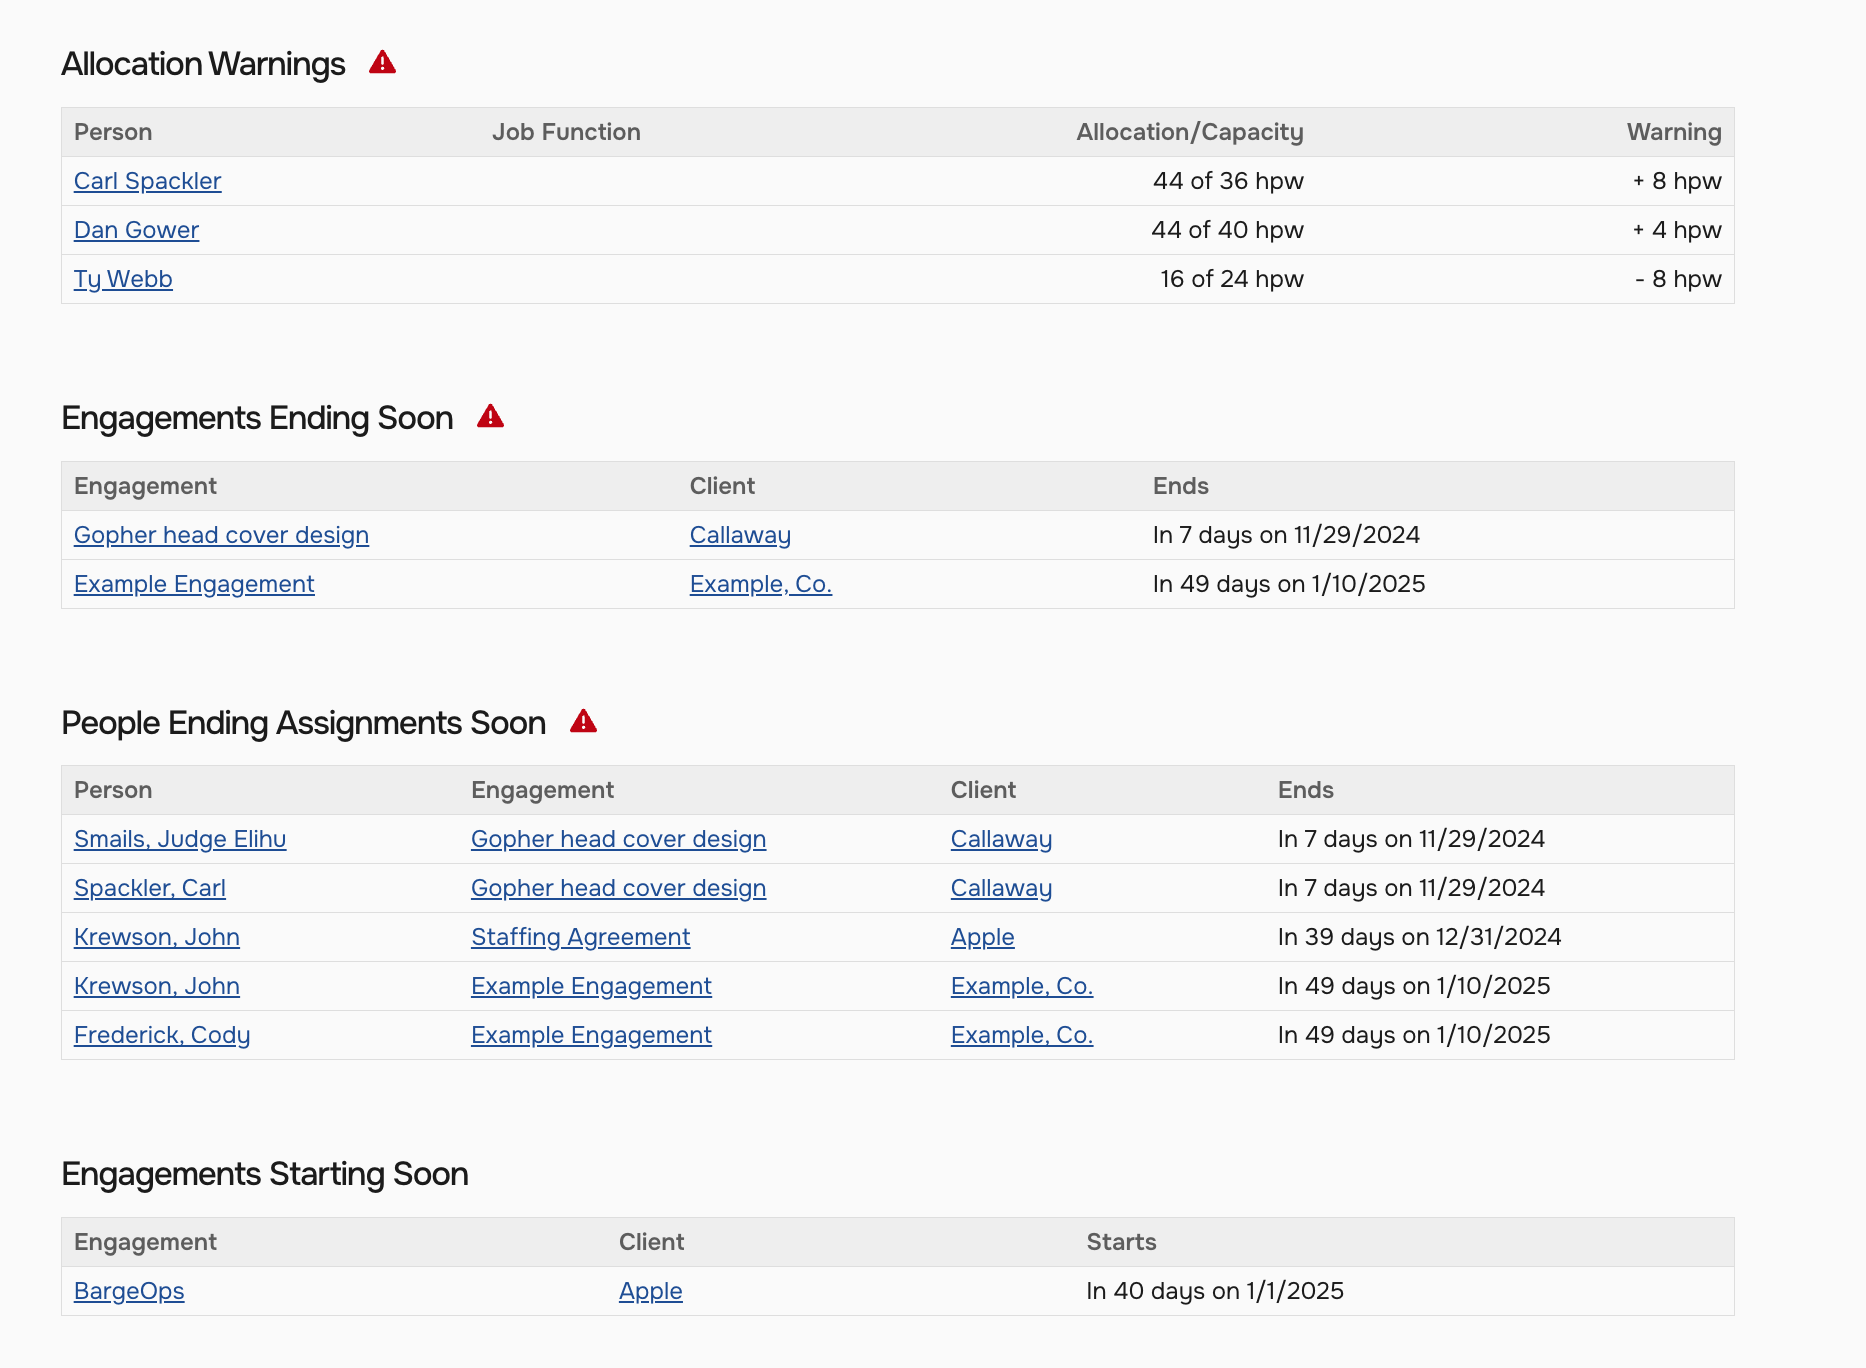
Task: Click the Allocation Warnings red alert icon
Action: click(382, 63)
